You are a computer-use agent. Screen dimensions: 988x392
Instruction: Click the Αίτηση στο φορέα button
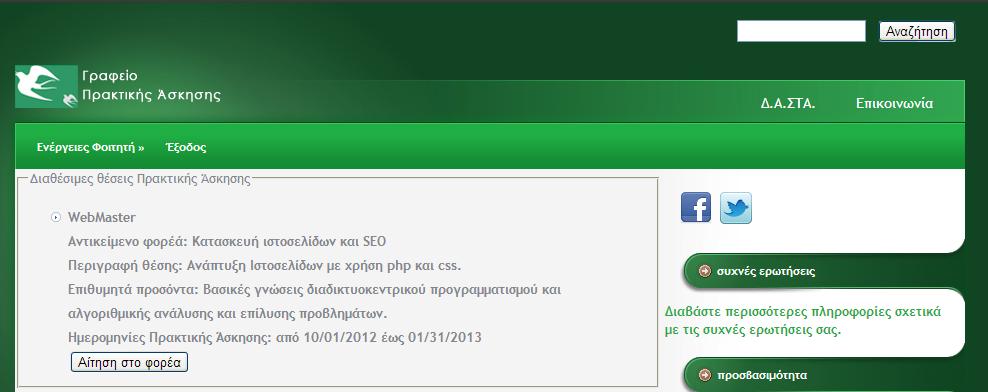(x=129, y=362)
